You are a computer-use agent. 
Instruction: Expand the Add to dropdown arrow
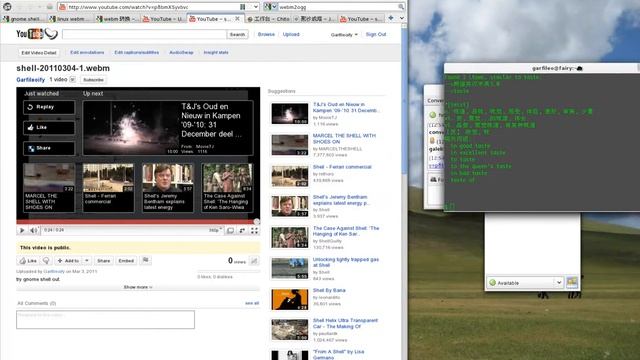(87, 260)
